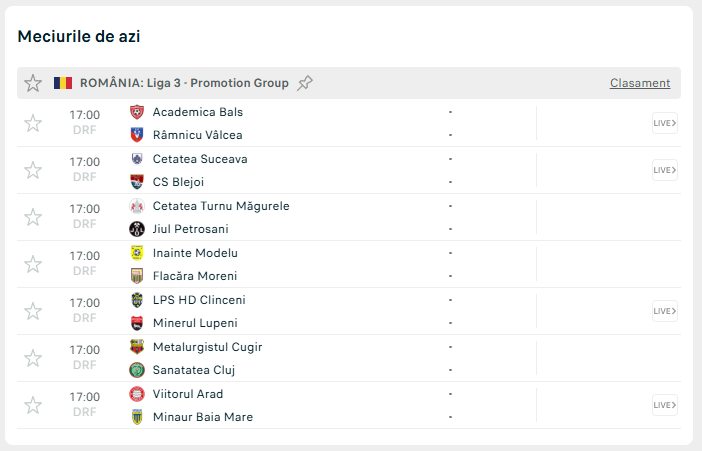Star the Viitorul Arad match
Image resolution: width=702 pixels, height=451 pixels.
[x=33, y=405]
